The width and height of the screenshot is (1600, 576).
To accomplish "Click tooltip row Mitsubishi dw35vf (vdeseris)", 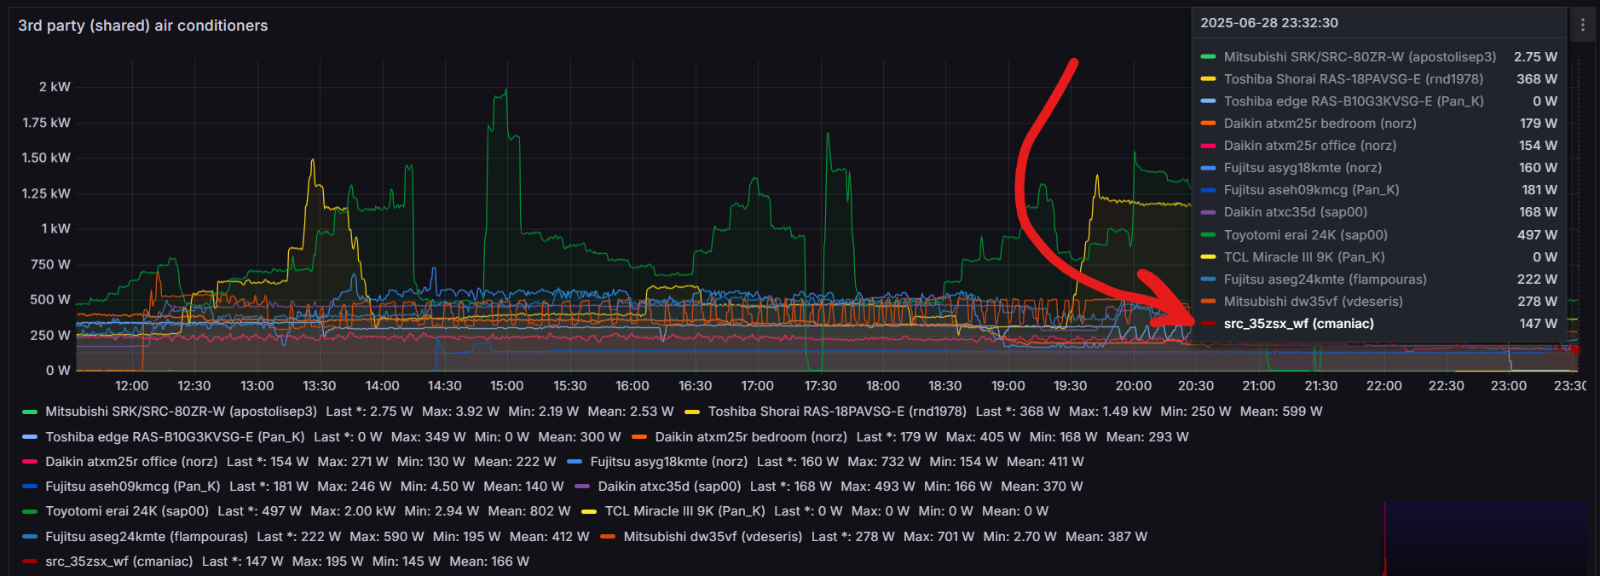I will tap(1379, 301).
